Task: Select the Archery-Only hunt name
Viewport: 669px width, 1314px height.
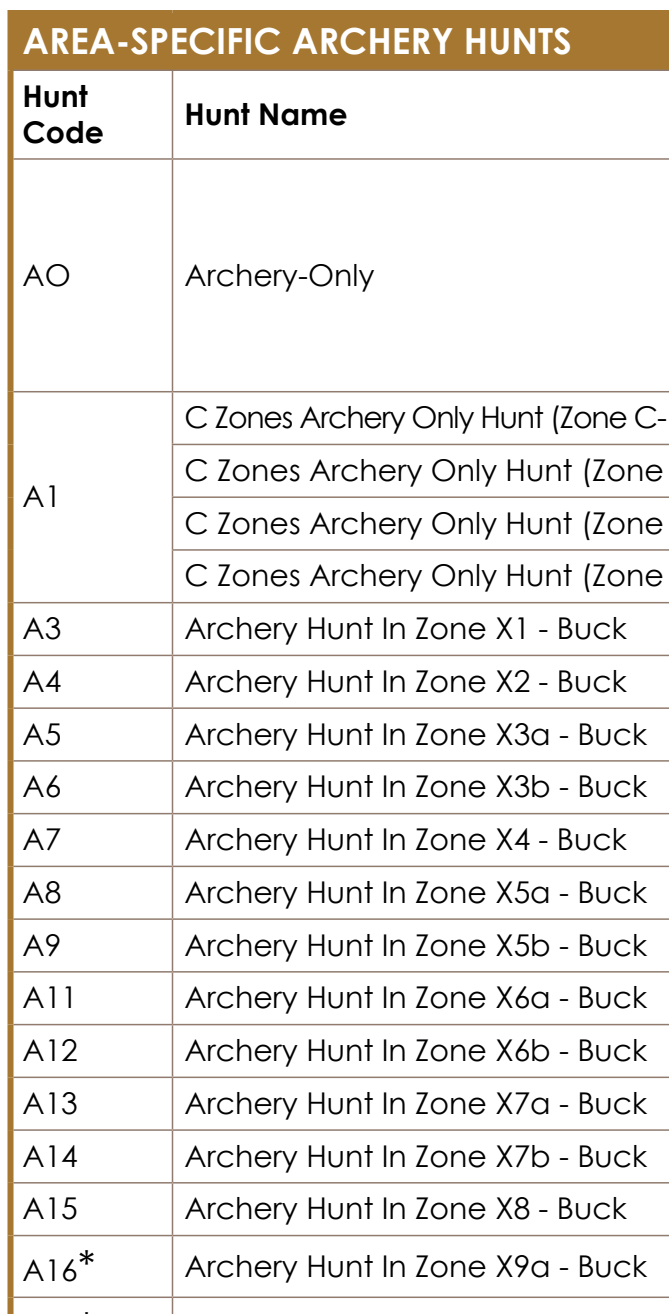Action: pos(279,277)
